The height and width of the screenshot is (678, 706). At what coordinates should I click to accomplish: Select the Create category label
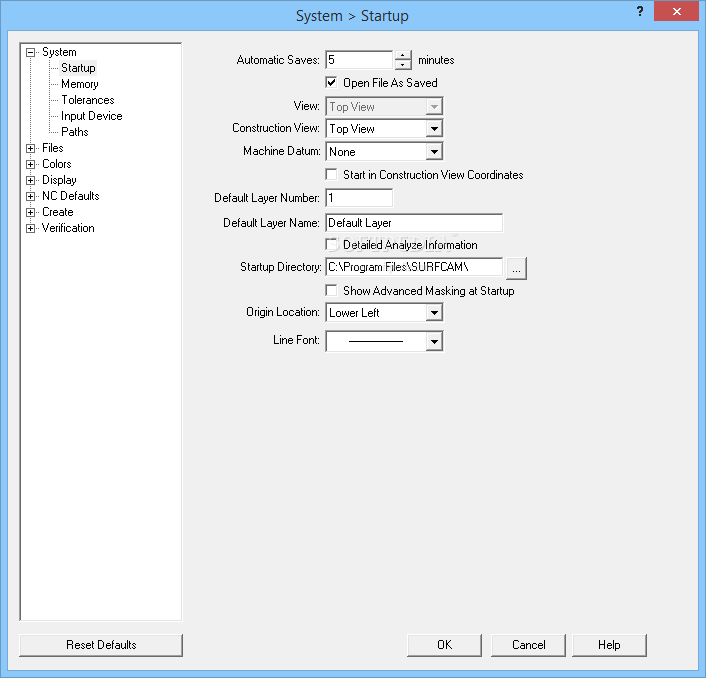click(x=58, y=212)
